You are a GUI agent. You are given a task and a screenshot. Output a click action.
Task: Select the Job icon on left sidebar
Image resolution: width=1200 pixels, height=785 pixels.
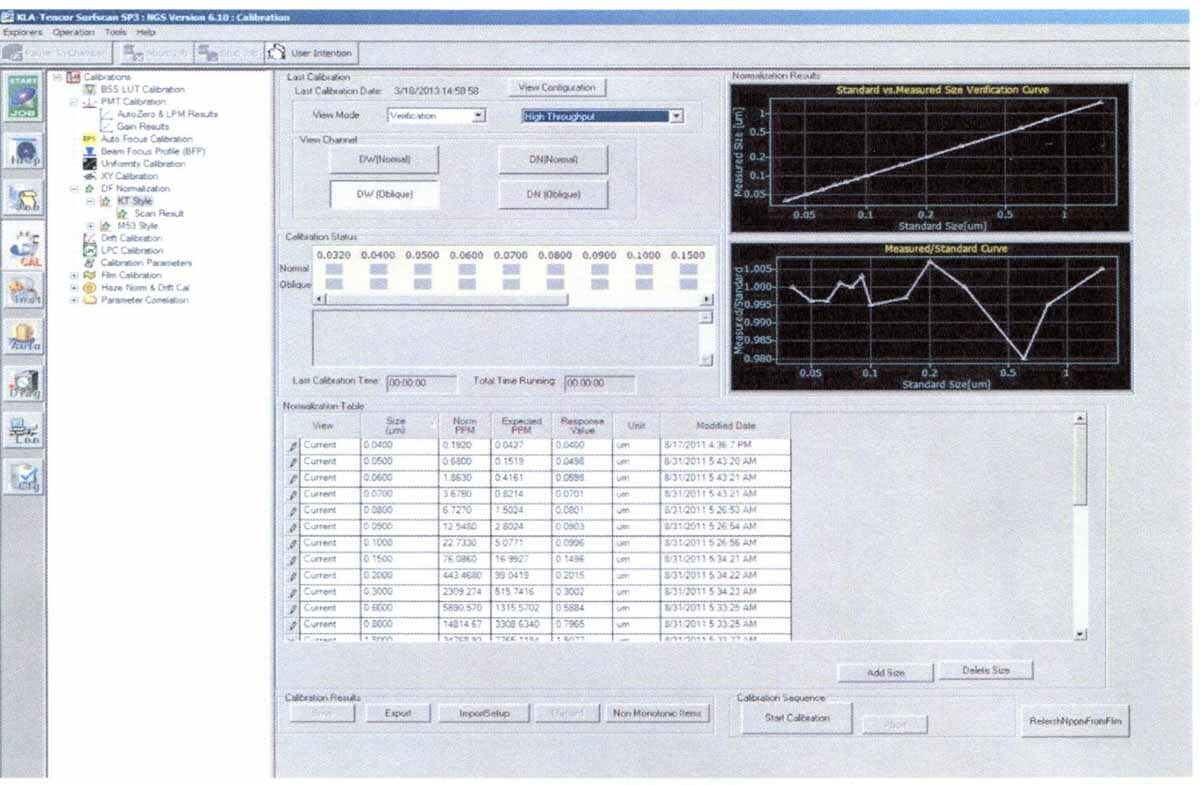[x=25, y=195]
